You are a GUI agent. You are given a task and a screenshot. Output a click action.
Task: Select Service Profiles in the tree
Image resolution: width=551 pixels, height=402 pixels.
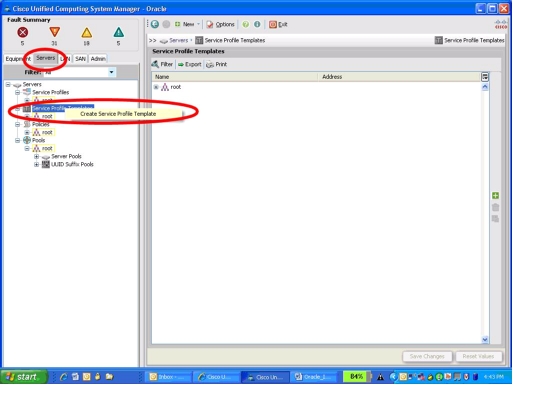(x=50, y=92)
